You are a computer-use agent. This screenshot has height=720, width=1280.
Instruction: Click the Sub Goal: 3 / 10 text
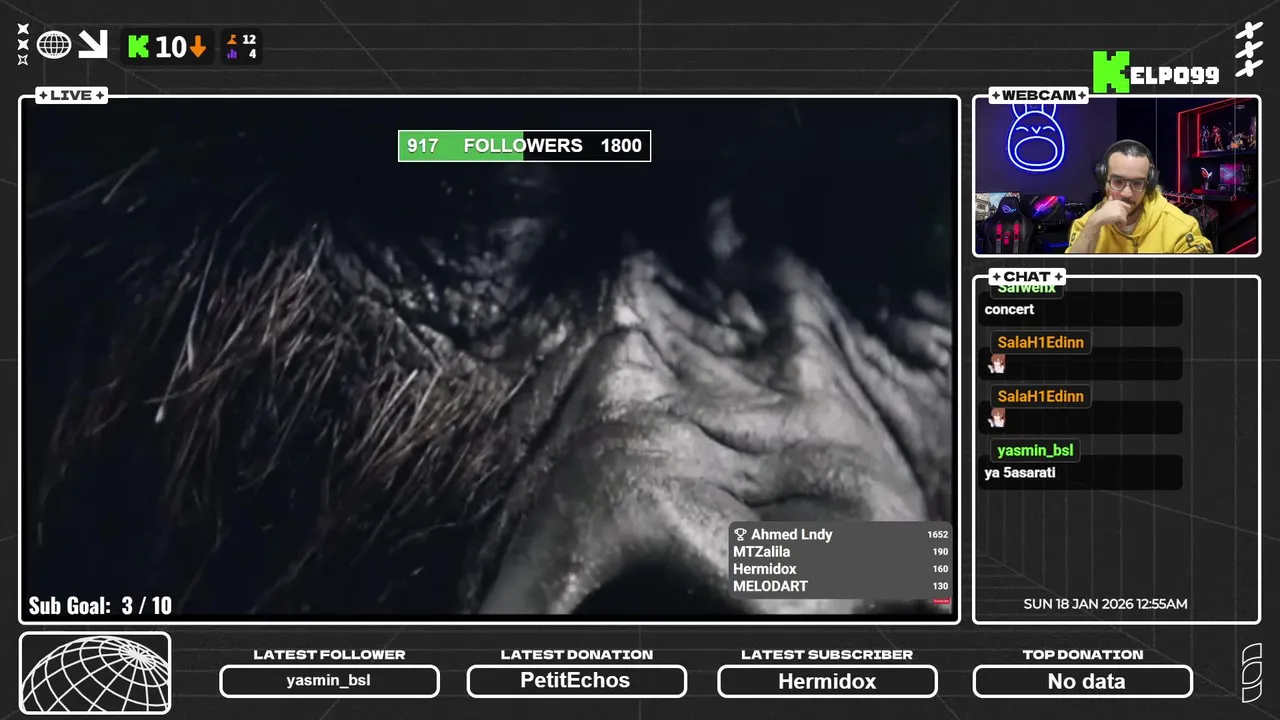click(x=100, y=606)
